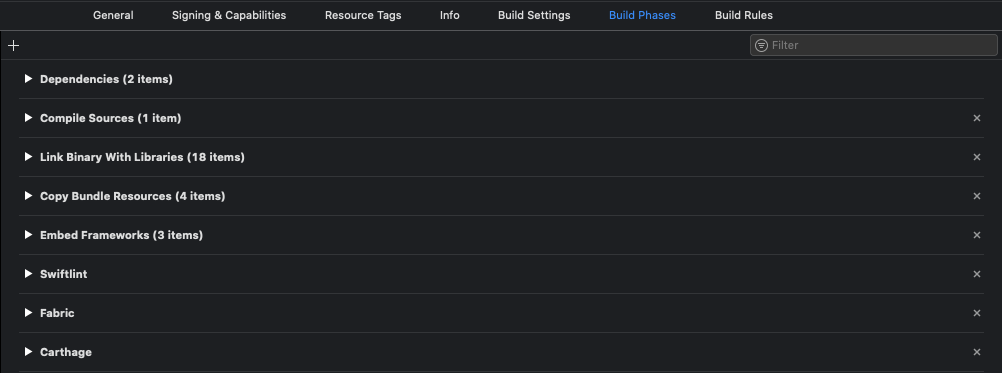
Task: Delete the Carthage run script phase
Action: [976, 352]
